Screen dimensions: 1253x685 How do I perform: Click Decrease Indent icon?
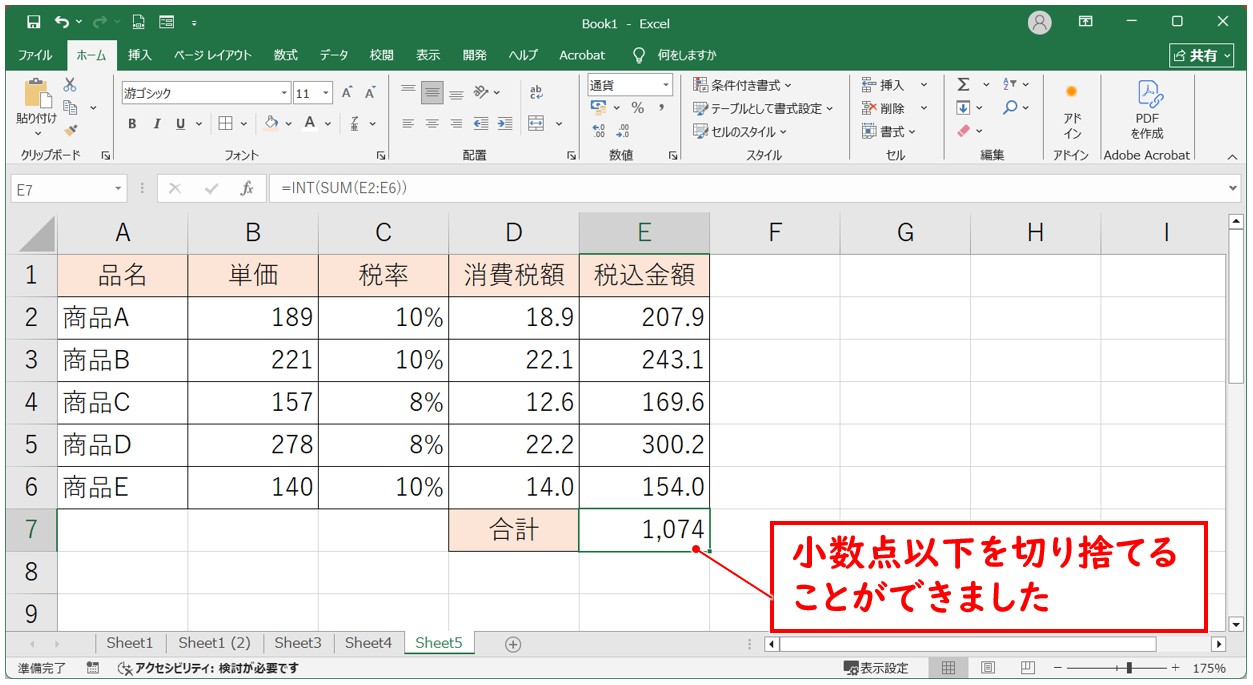tap(481, 124)
